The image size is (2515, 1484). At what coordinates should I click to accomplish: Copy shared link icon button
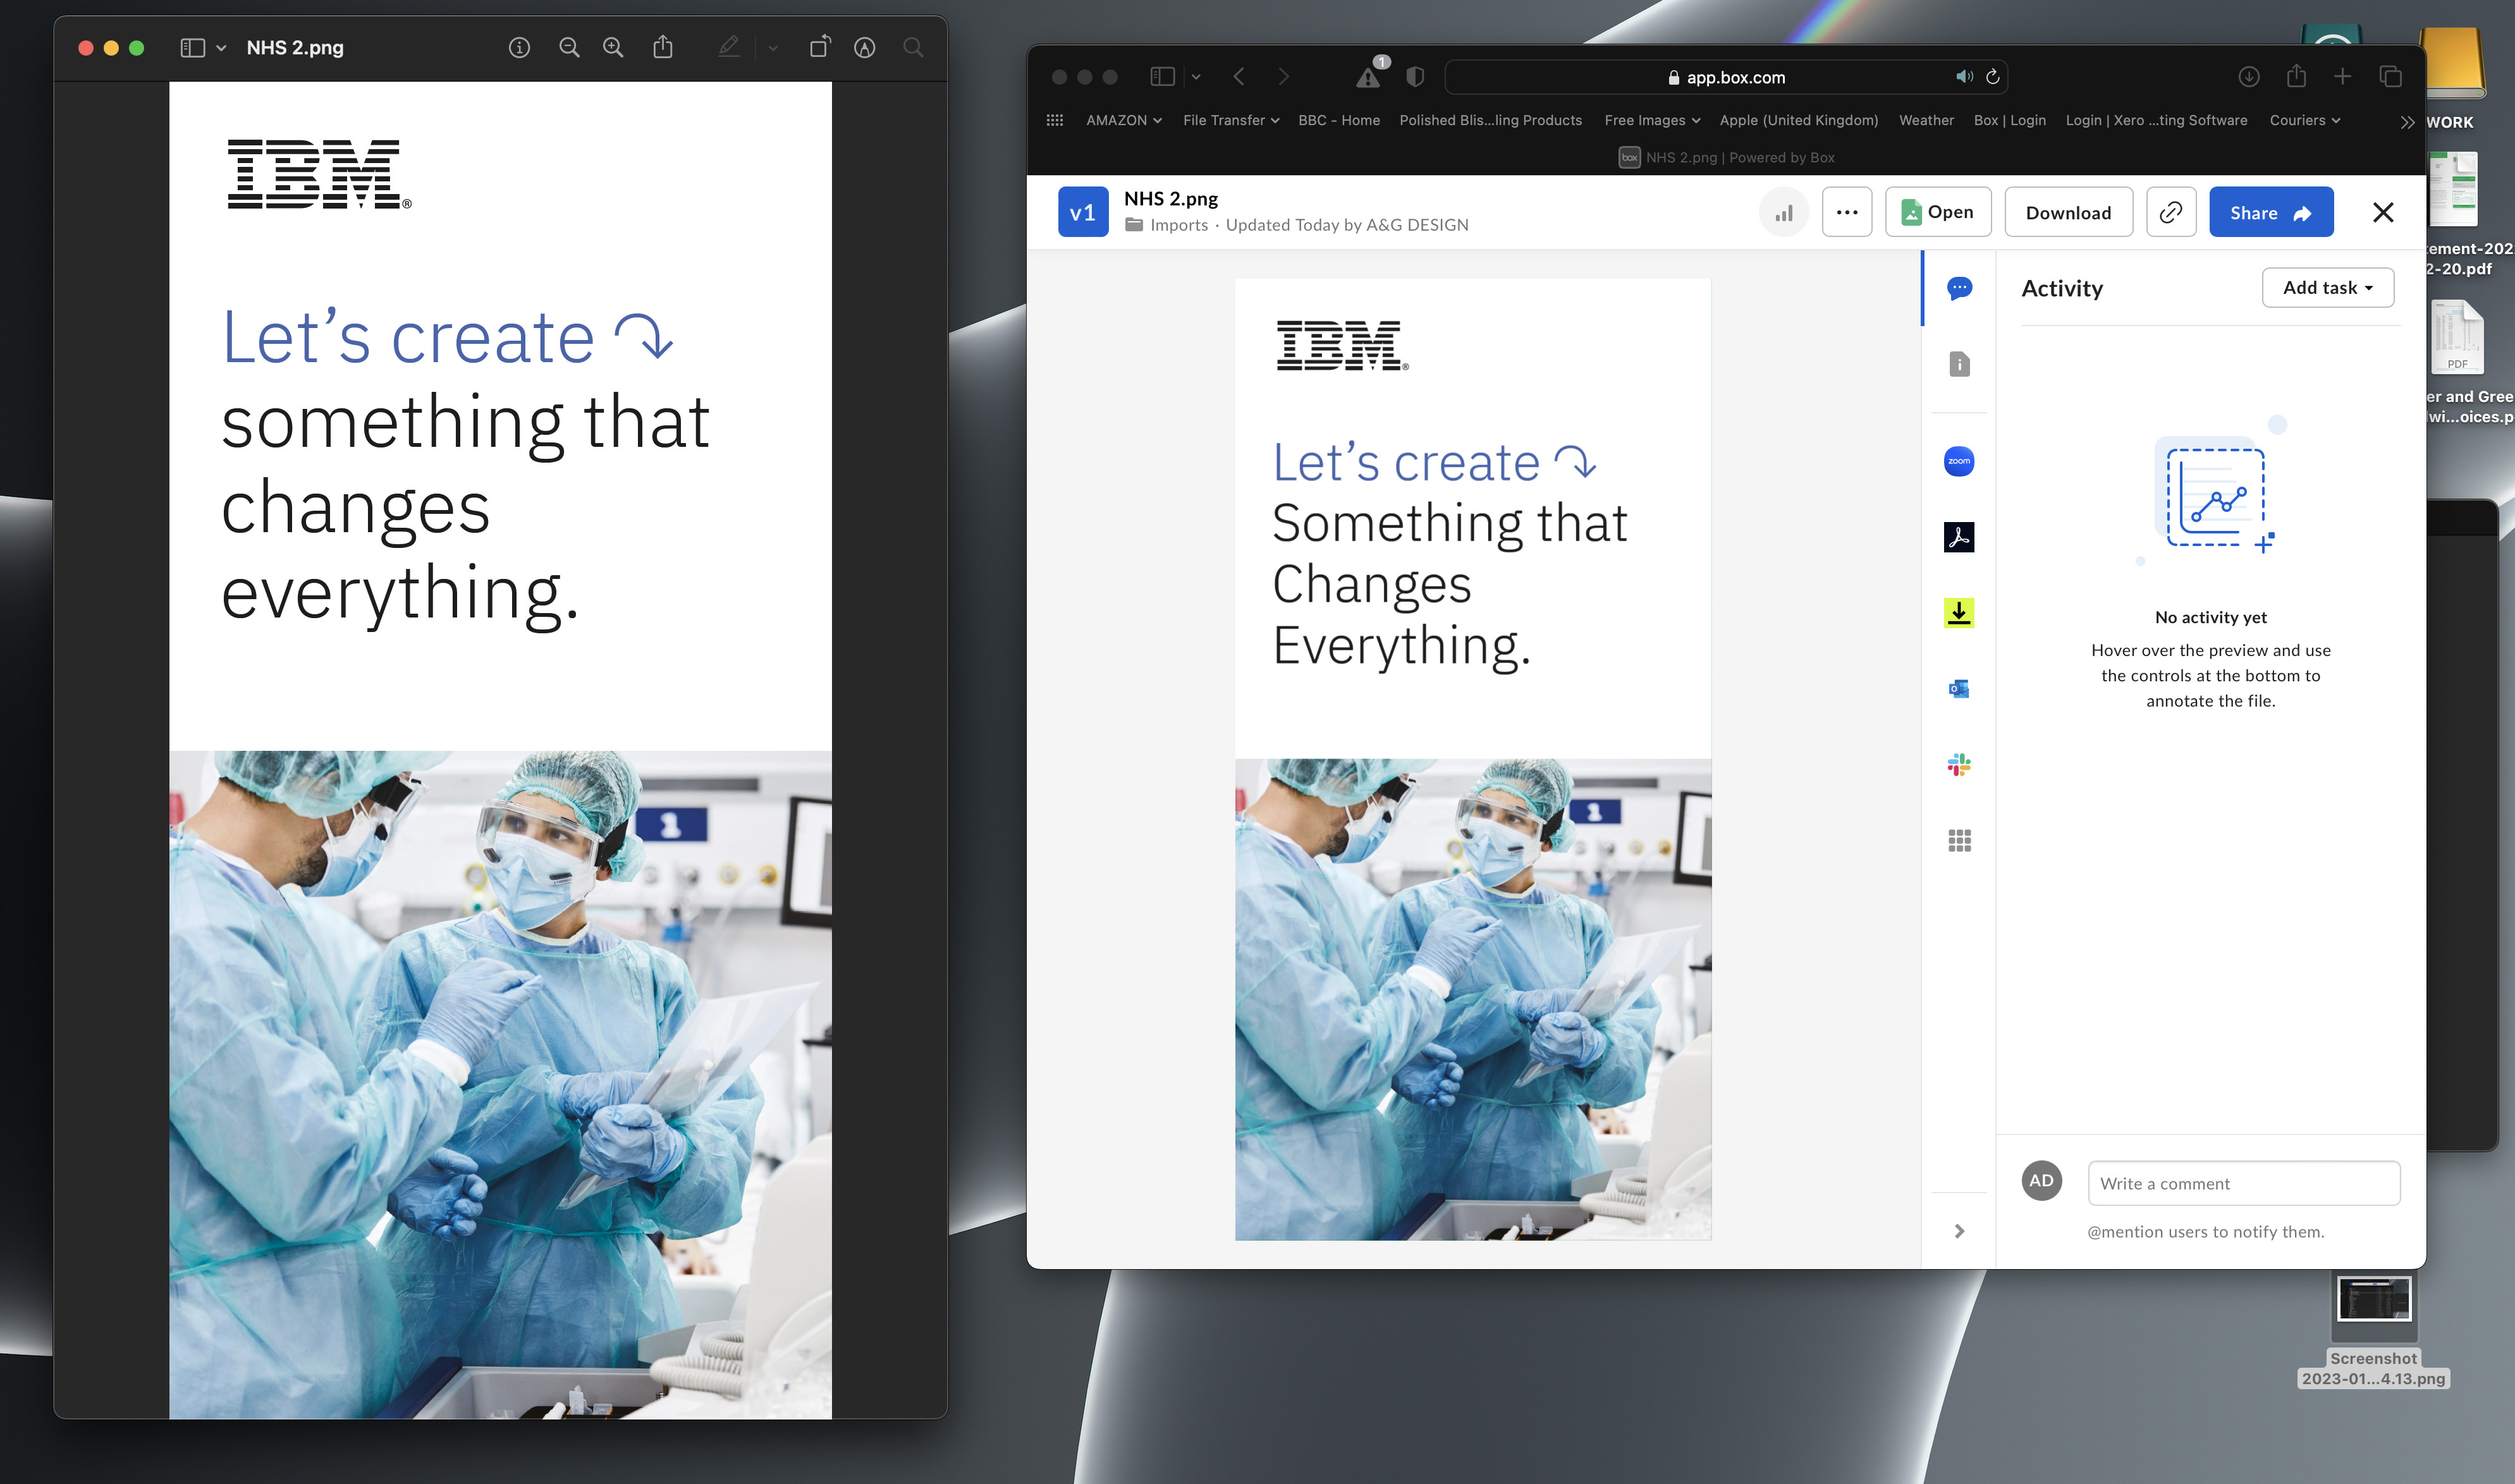(x=2171, y=212)
